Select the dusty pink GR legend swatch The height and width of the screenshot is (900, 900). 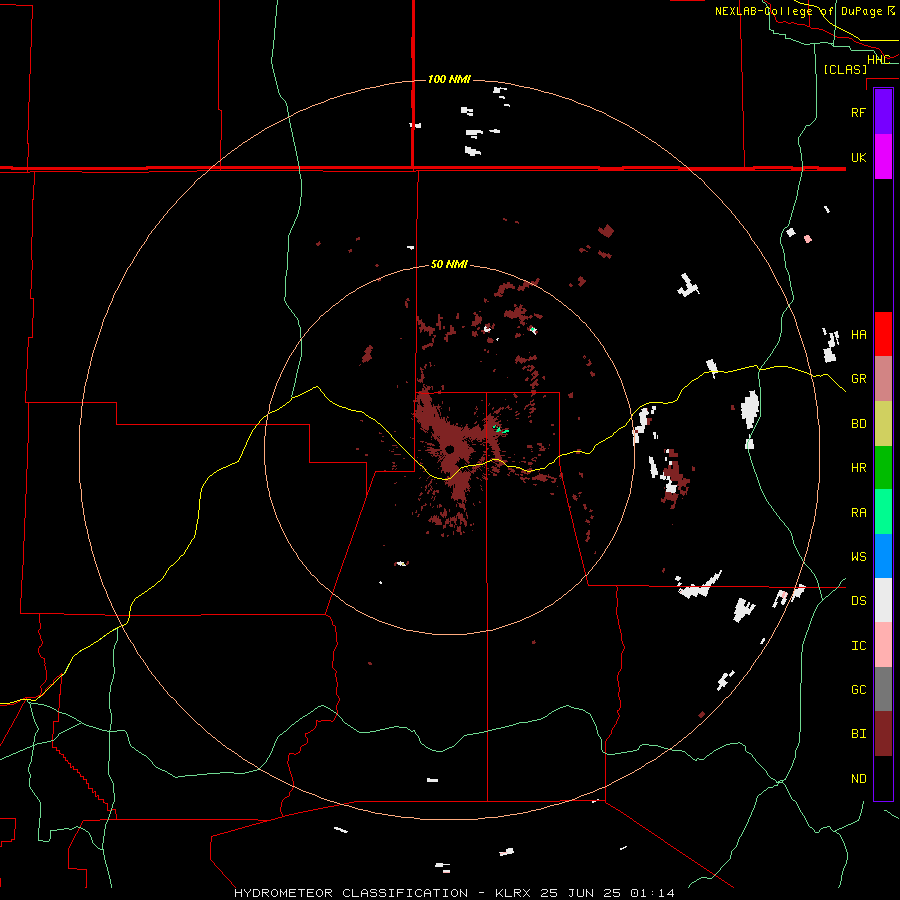tap(883, 379)
